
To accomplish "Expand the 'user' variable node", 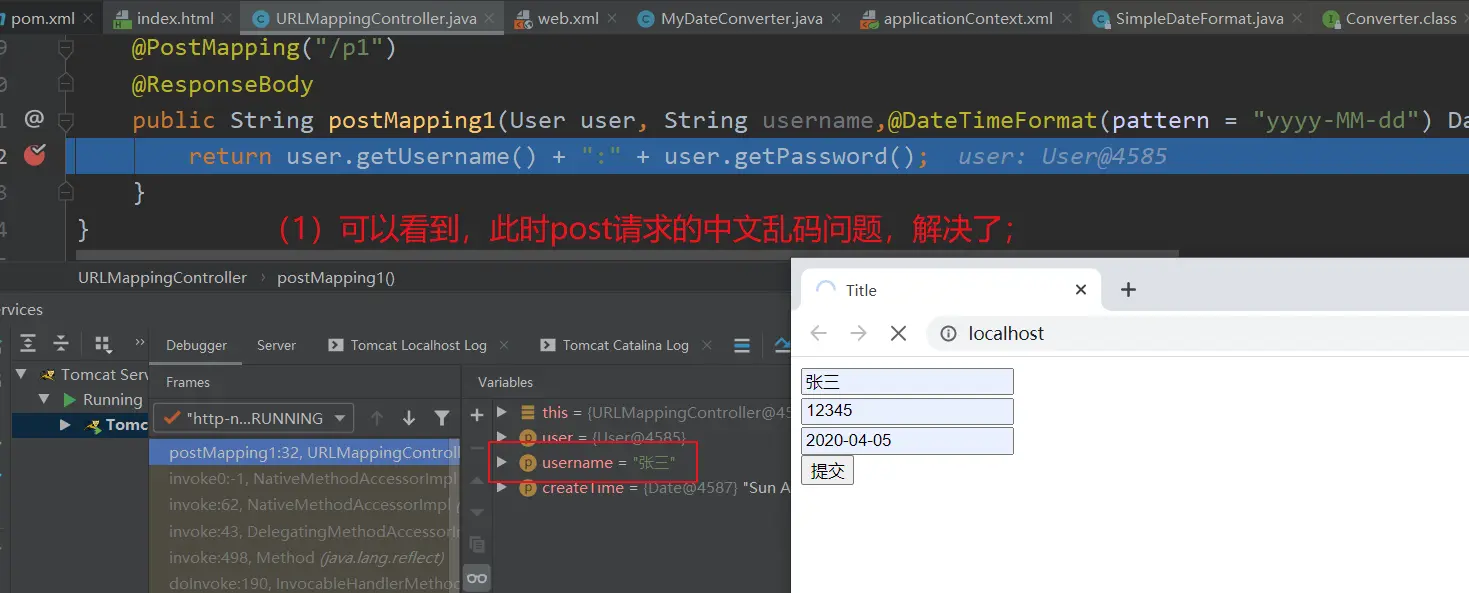I will click(x=502, y=437).
